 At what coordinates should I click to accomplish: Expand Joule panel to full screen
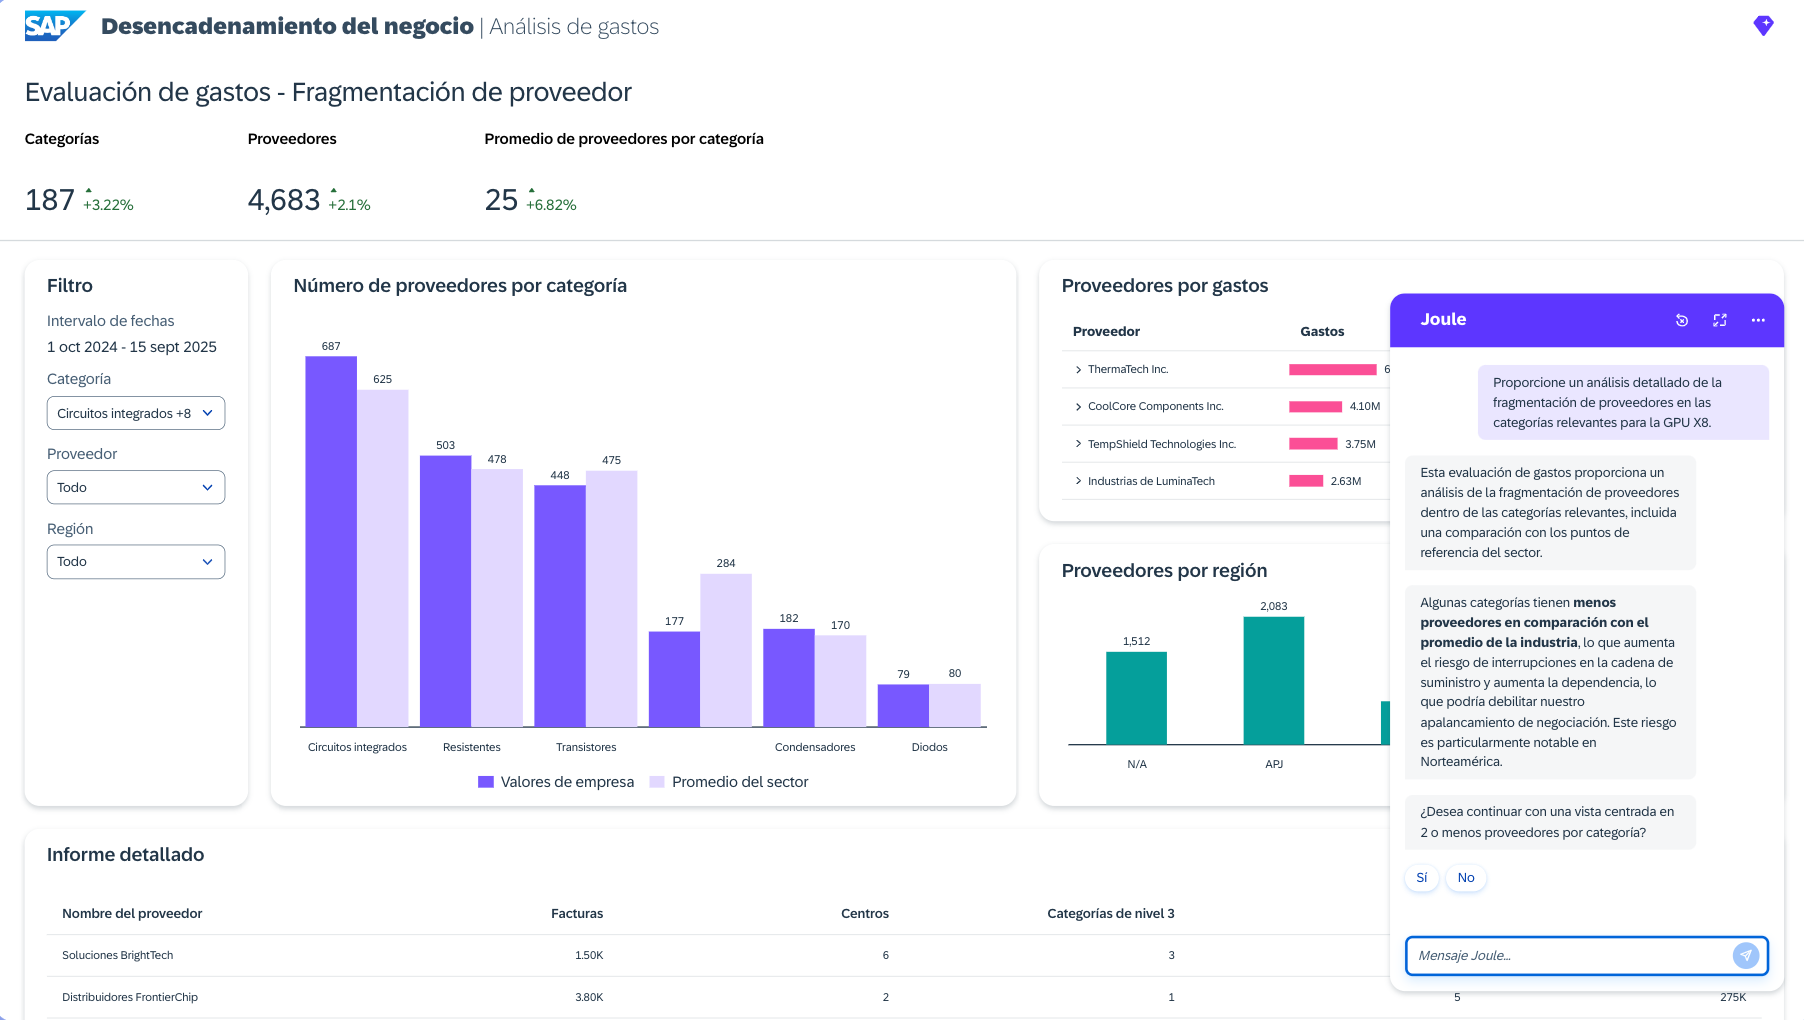1720,320
